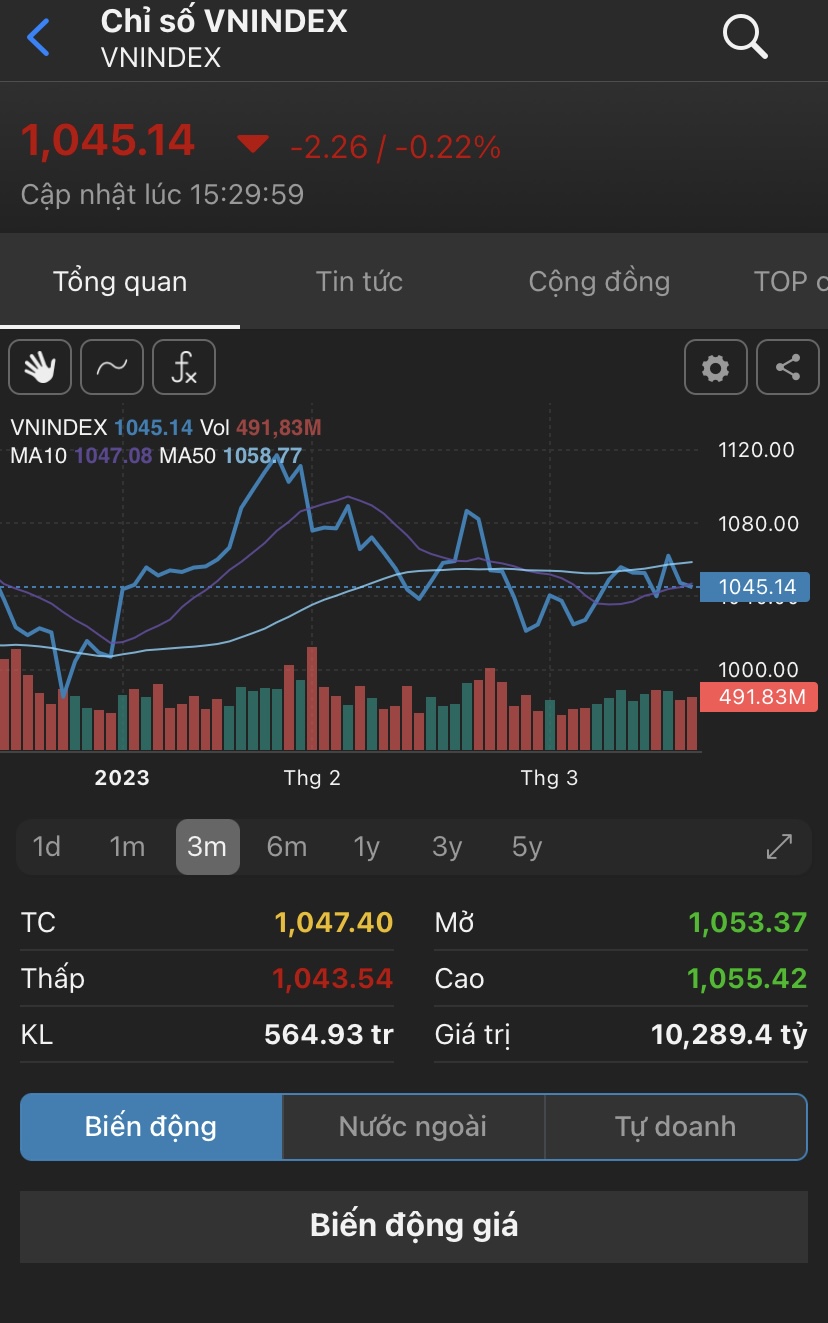
Task: Select the 6m time range
Action: pos(287,847)
